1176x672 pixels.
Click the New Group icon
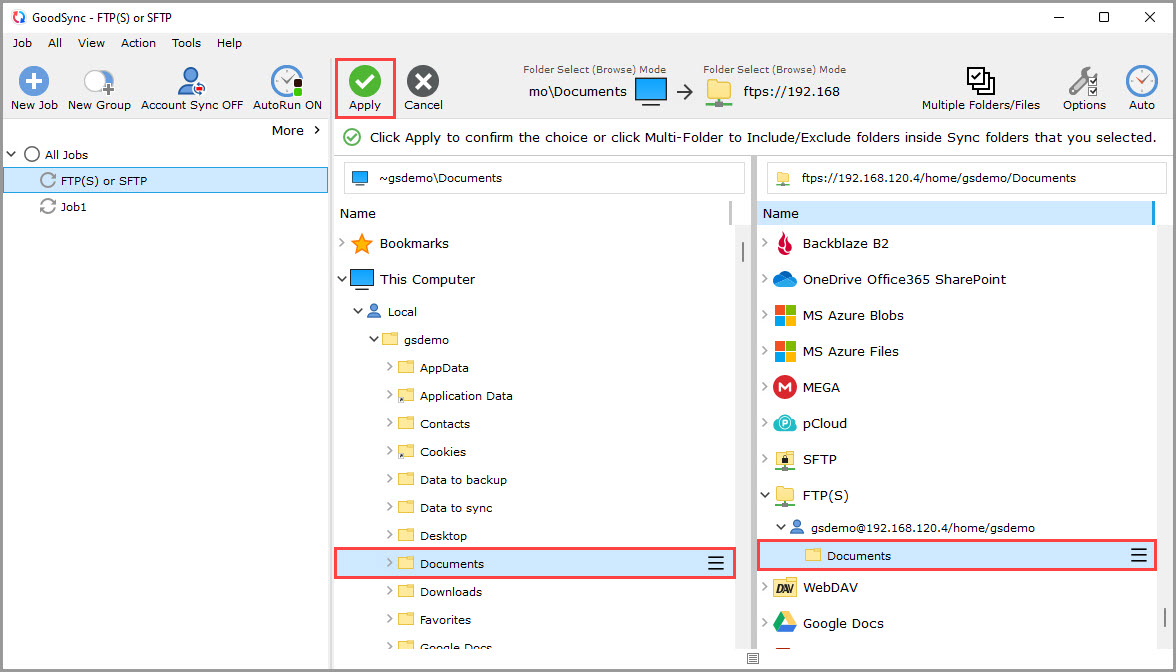(x=99, y=82)
